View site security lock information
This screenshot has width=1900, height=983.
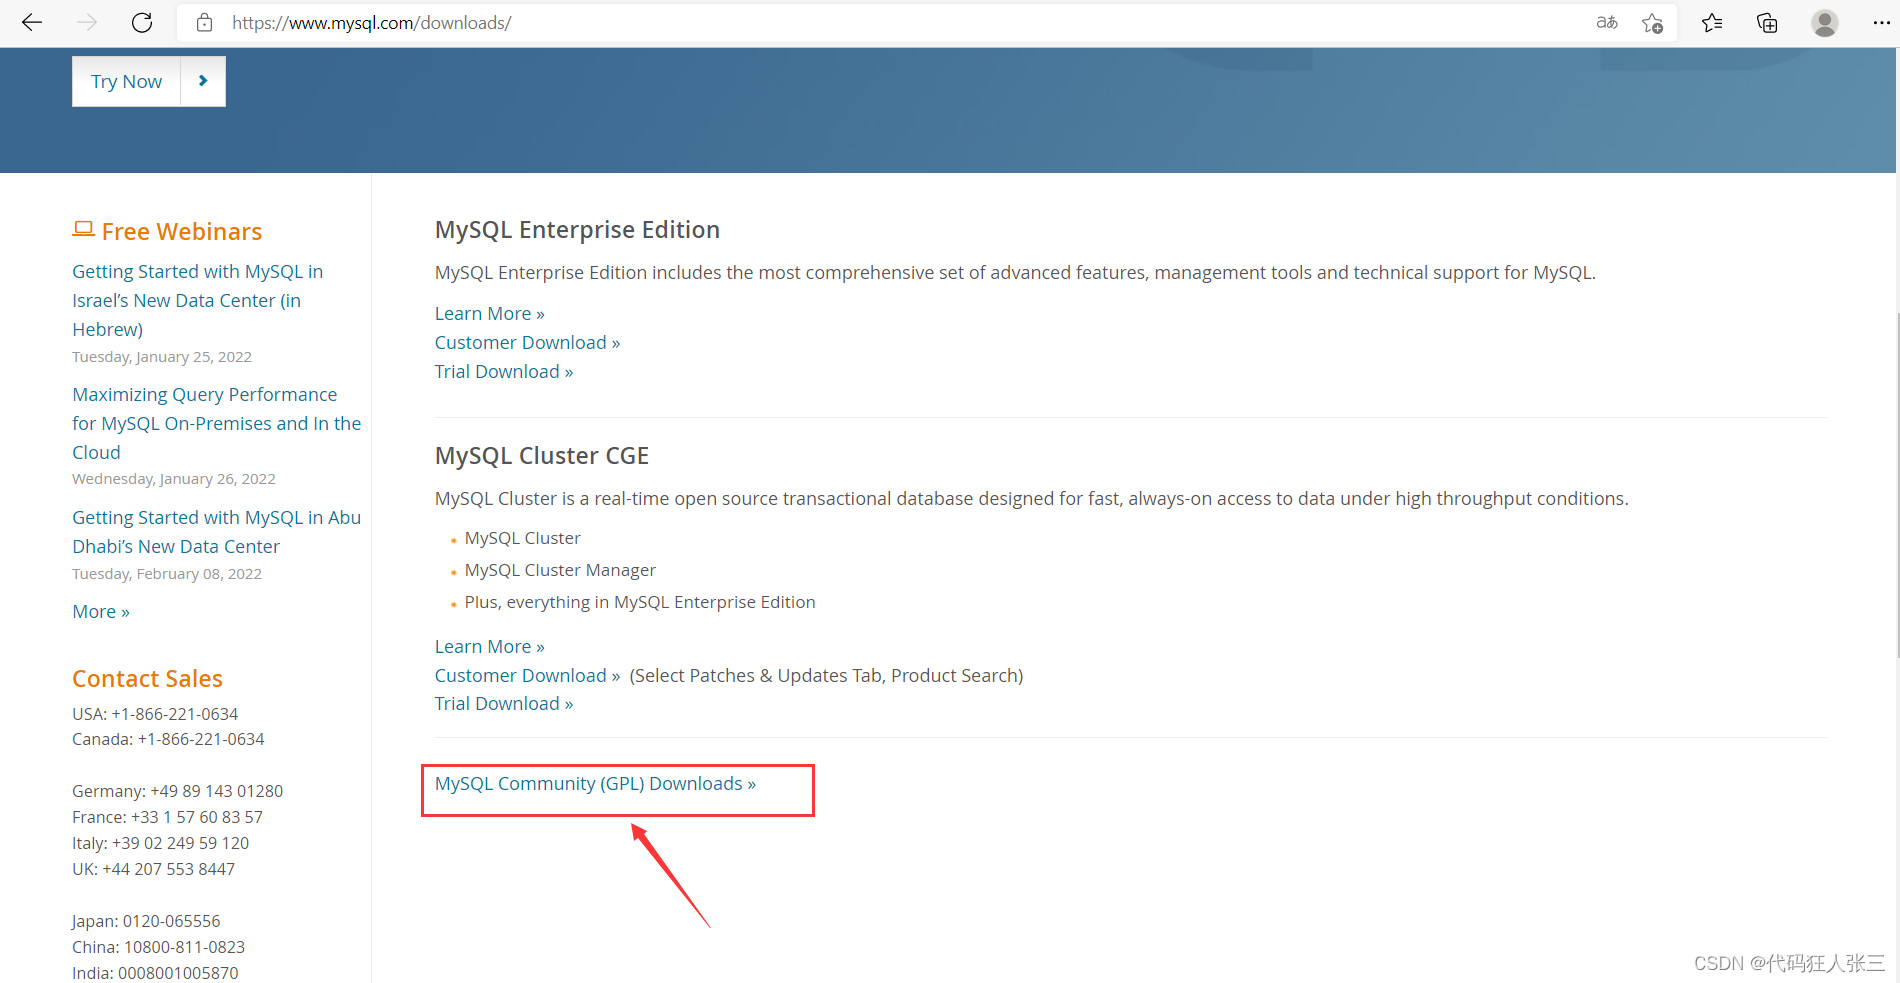click(204, 22)
